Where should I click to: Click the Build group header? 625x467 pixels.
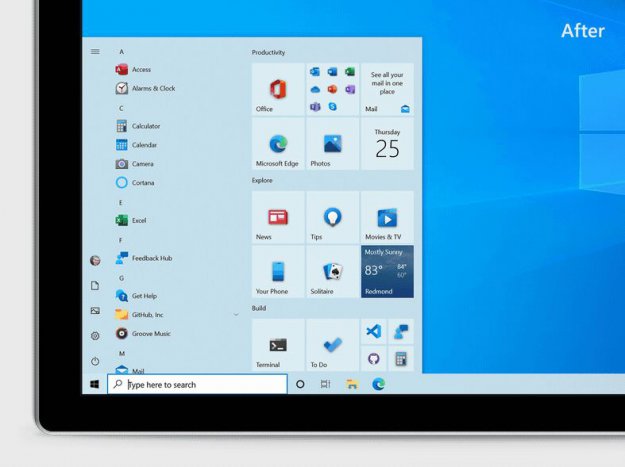[x=259, y=308]
